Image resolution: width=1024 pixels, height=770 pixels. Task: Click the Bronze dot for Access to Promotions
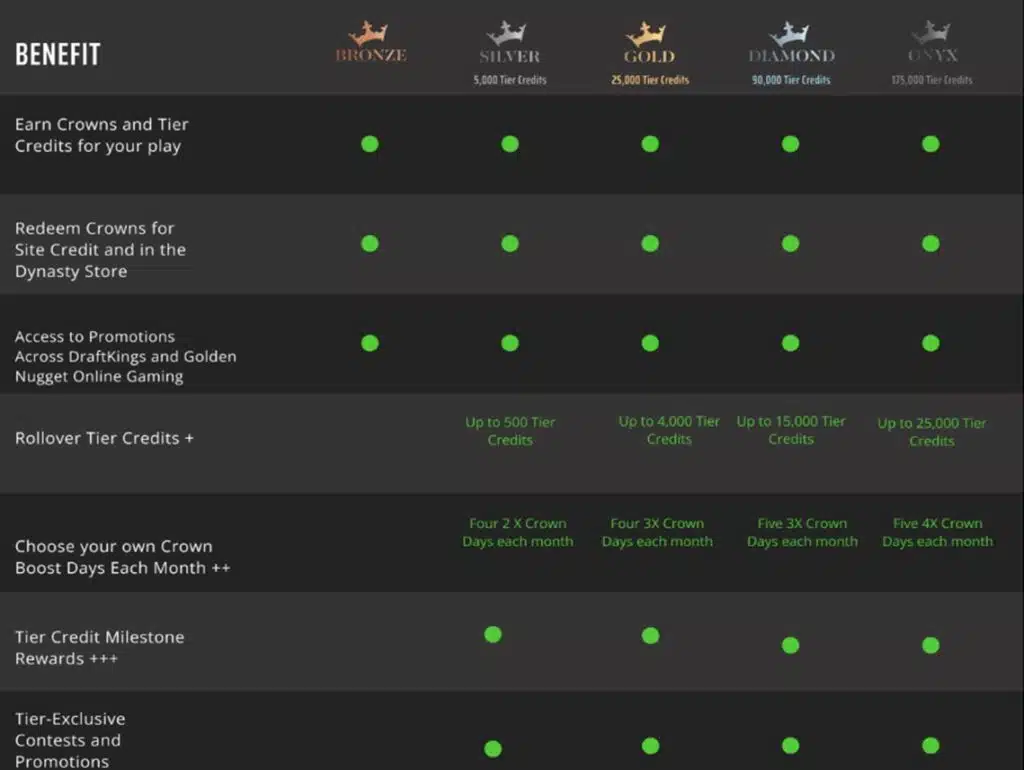coord(370,343)
